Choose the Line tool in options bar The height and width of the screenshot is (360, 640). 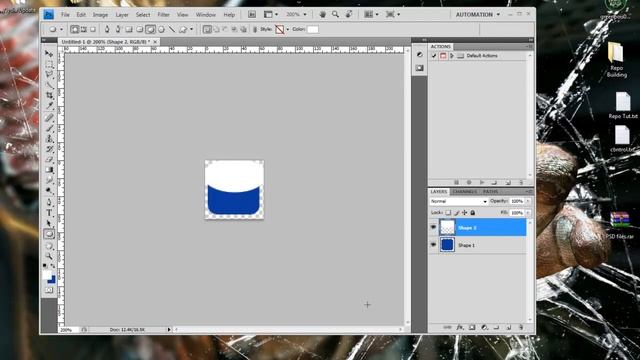[x=172, y=29]
